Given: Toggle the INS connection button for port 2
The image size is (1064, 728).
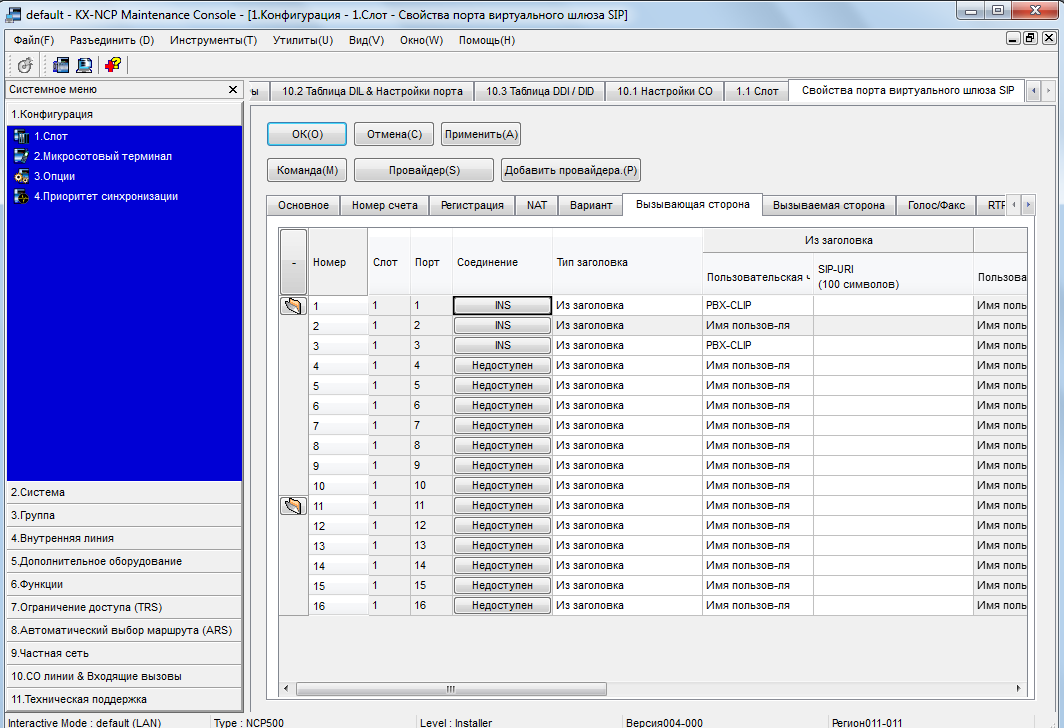Looking at the screenshot, I should (x=502, y=326).
